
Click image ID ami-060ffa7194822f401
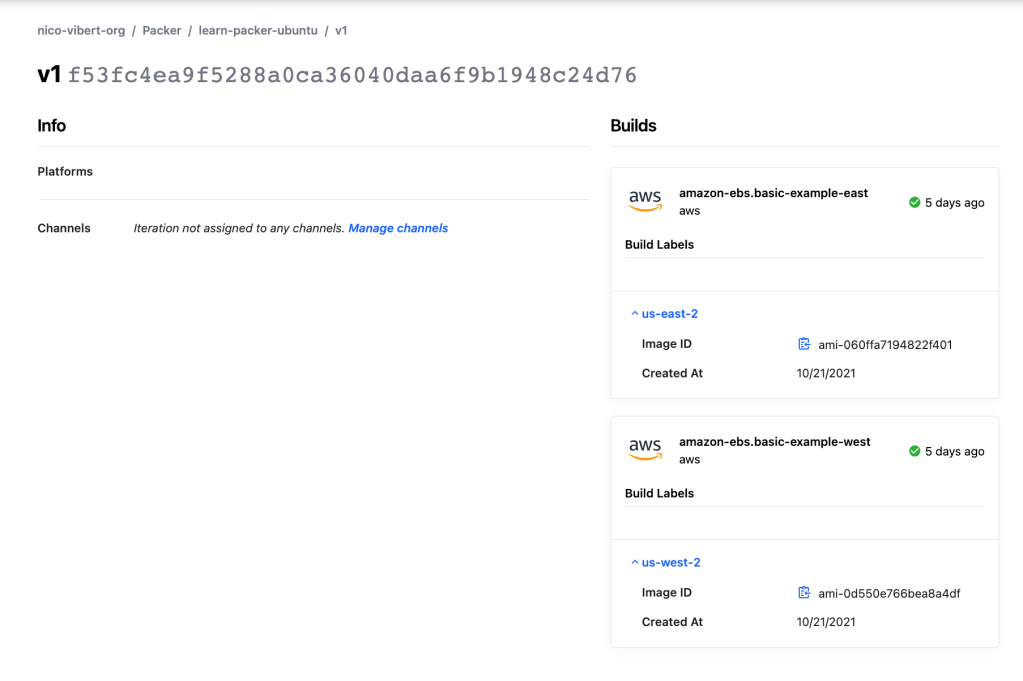885,345
